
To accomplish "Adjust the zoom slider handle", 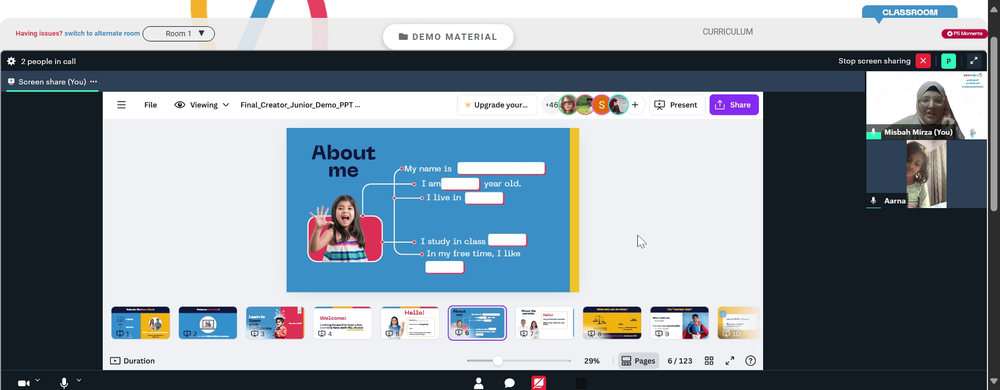I will click(497, 361).
